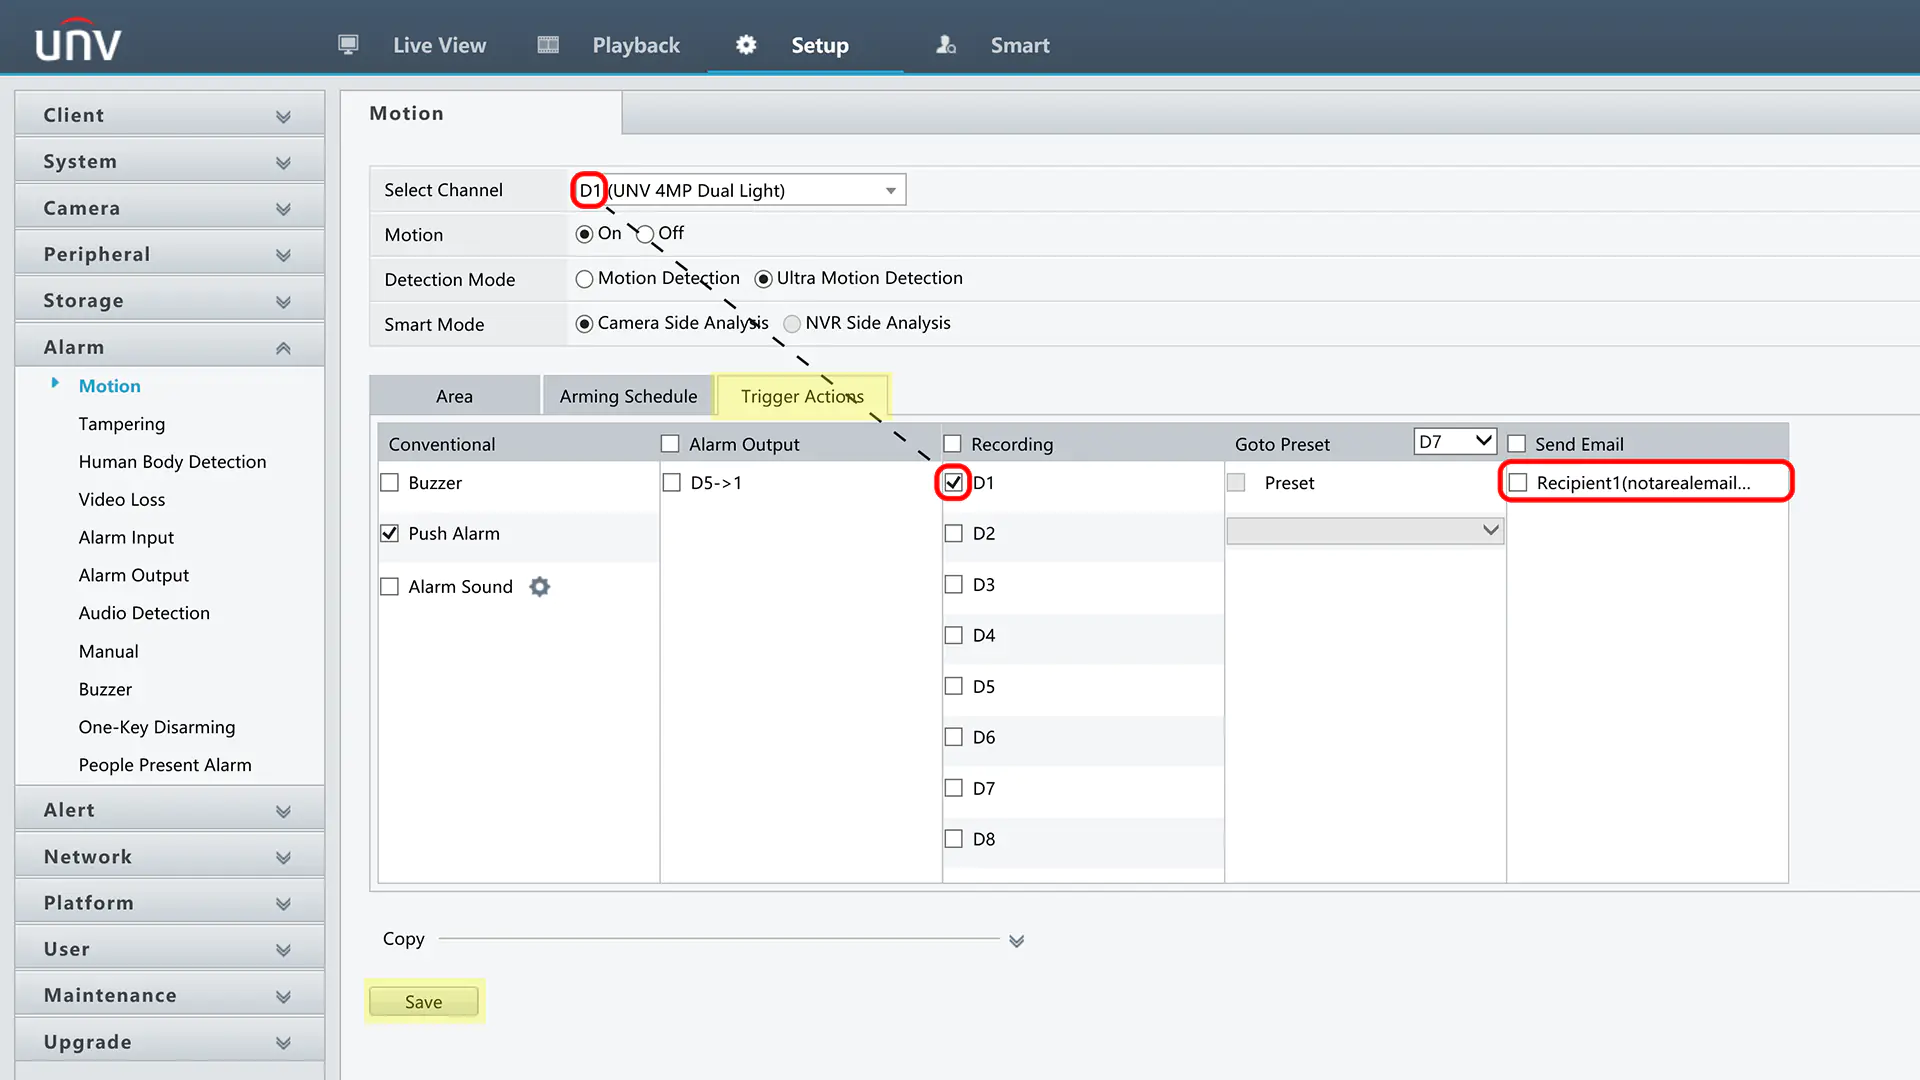Select Ultra Motion Detection mode
This screenshot has width=1920, height=1080.
point(764,278)
